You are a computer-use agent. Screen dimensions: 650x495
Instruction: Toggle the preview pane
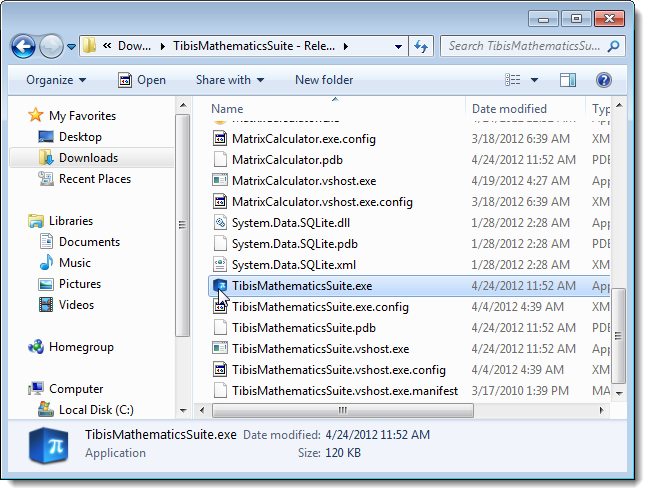tap(568, 80)
